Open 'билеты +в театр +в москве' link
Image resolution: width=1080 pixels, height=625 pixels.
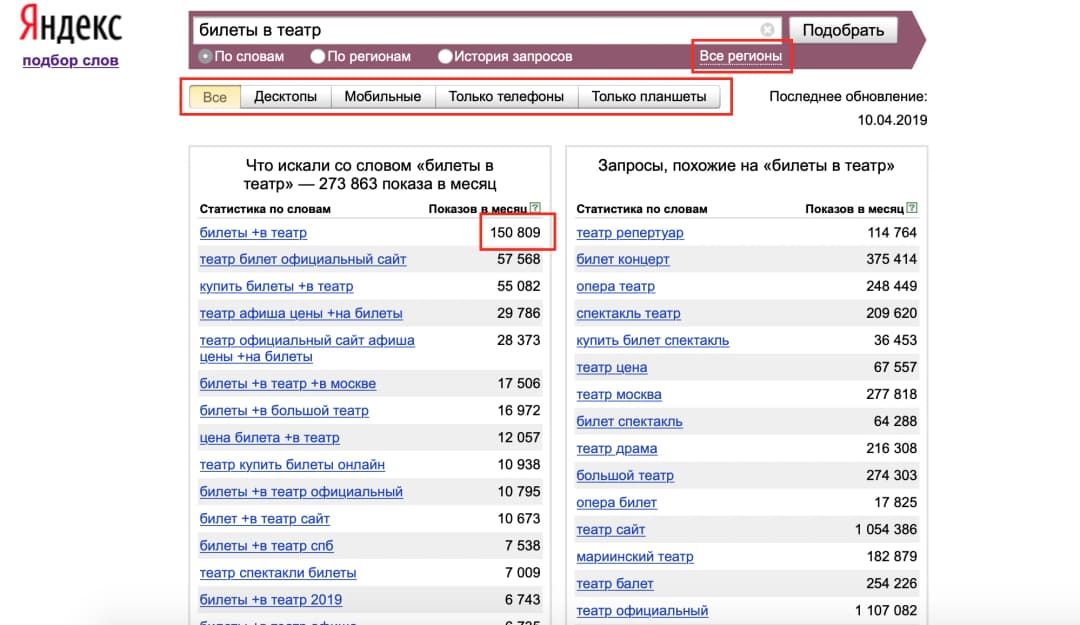pos(288,384)
